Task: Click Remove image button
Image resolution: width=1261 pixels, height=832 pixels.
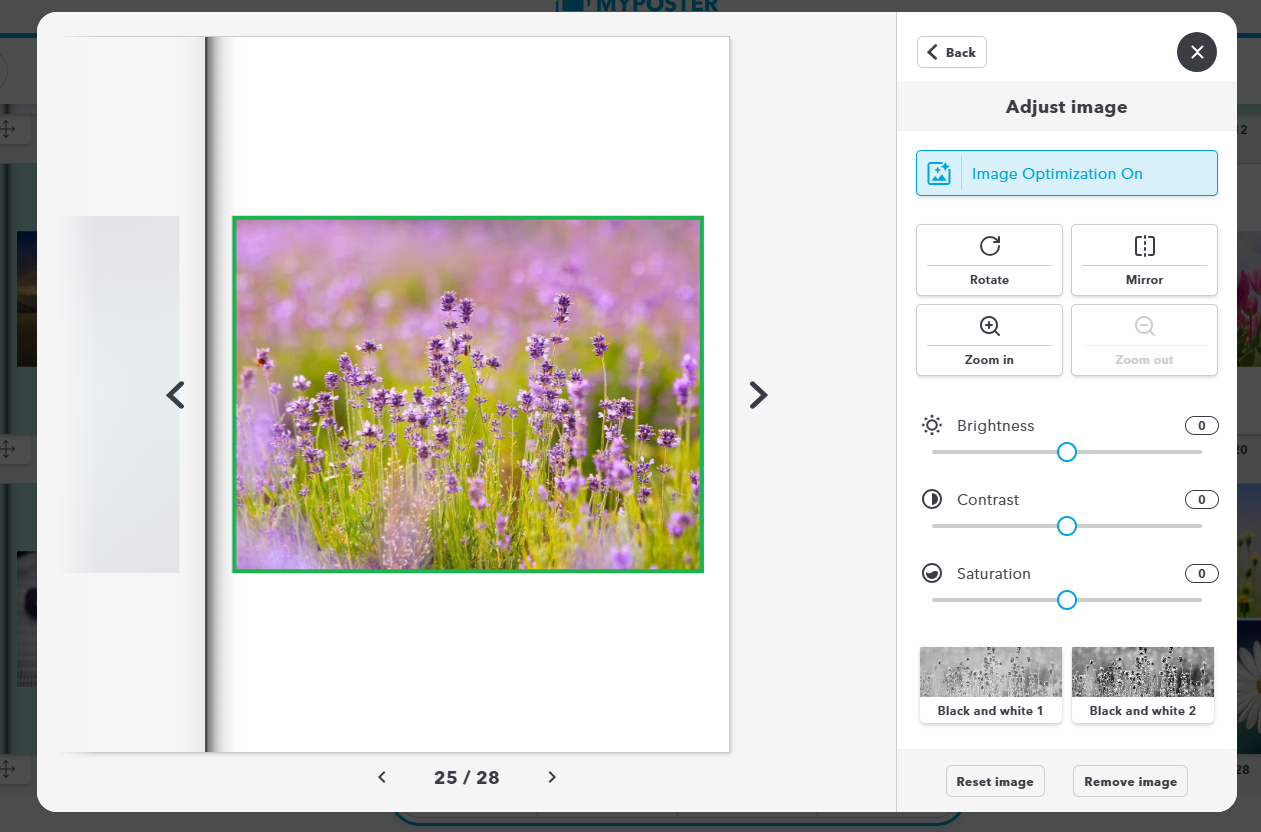Action: 1130,781
